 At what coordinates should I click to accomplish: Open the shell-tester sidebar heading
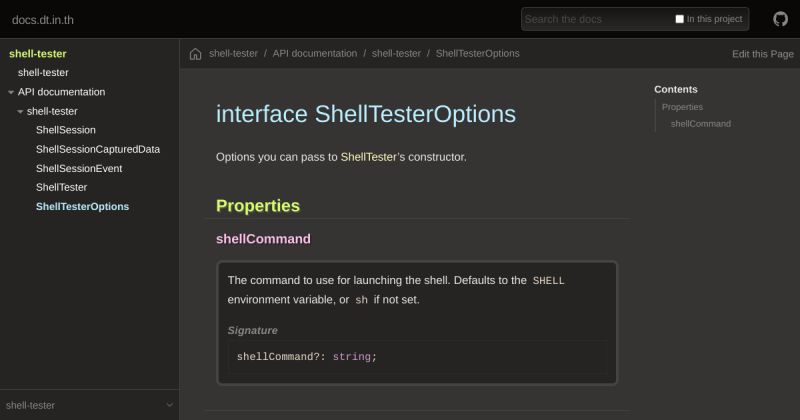click(x=38, y=54)
